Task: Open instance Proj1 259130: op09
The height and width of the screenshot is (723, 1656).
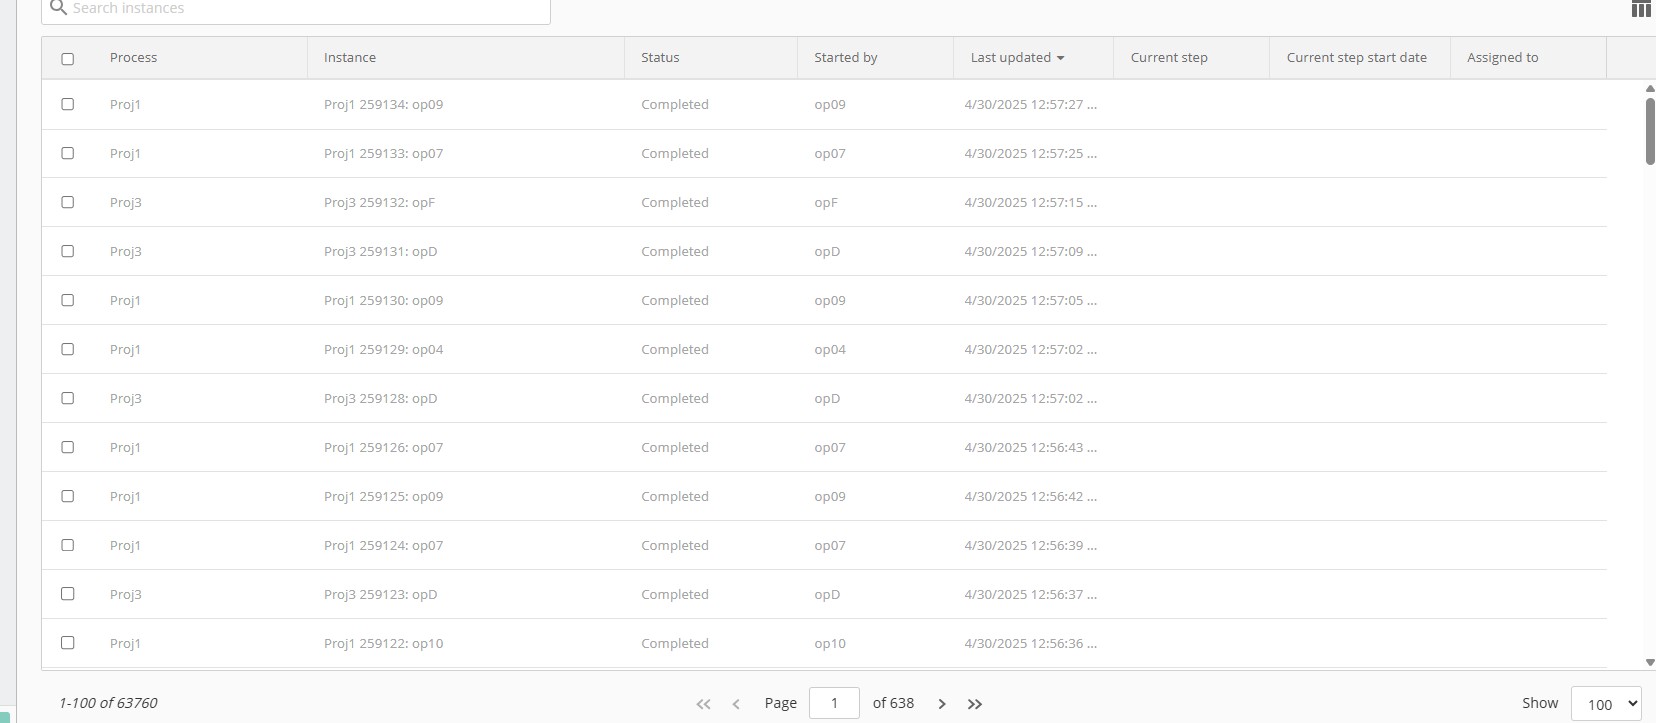Action: point(383,300)
